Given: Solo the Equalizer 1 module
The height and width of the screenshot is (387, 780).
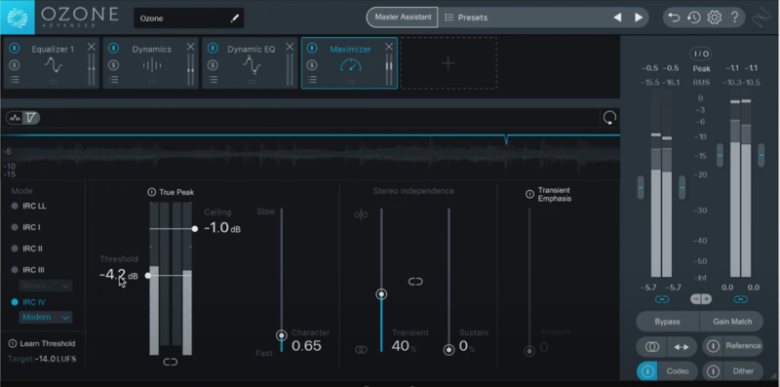Looking at the screenshot, I should tap(15, 65).
